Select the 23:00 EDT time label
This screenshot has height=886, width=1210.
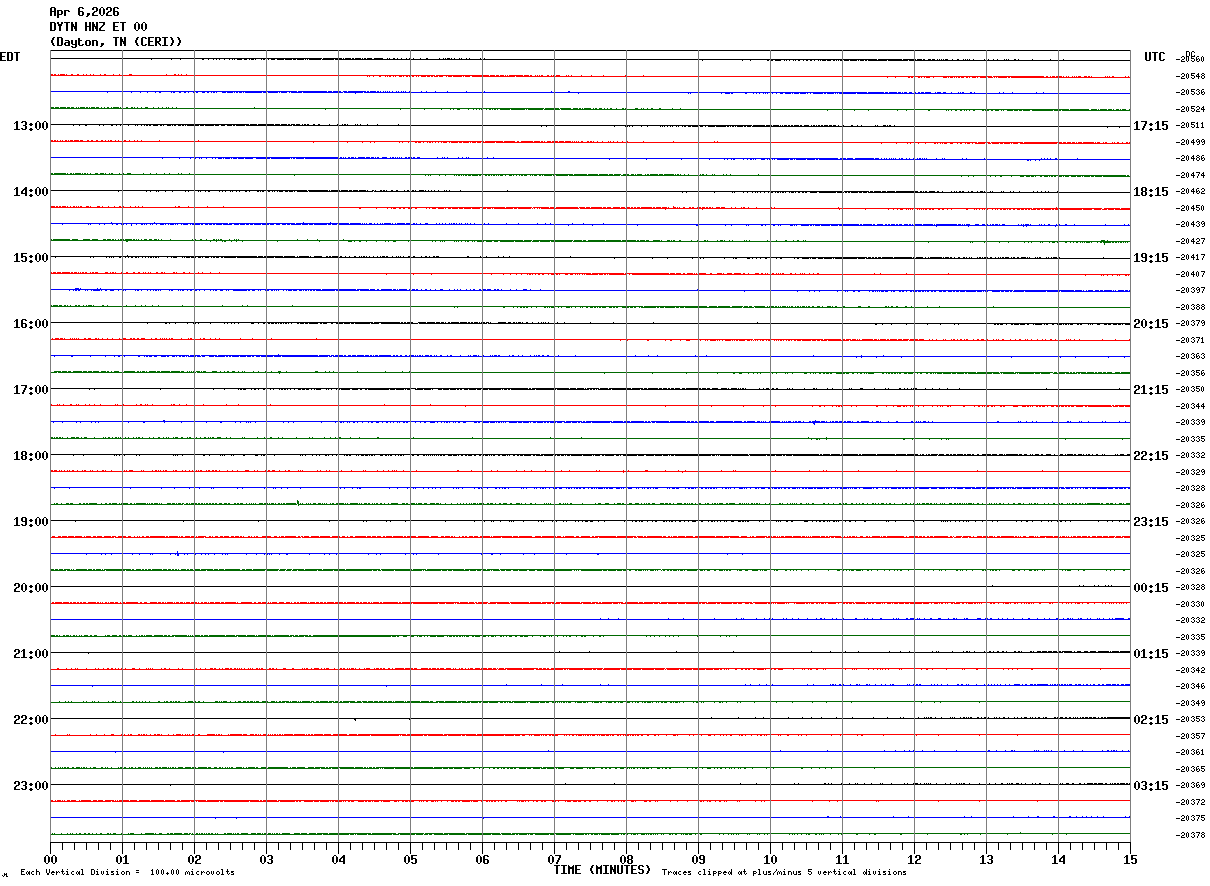tap(30, 786)
